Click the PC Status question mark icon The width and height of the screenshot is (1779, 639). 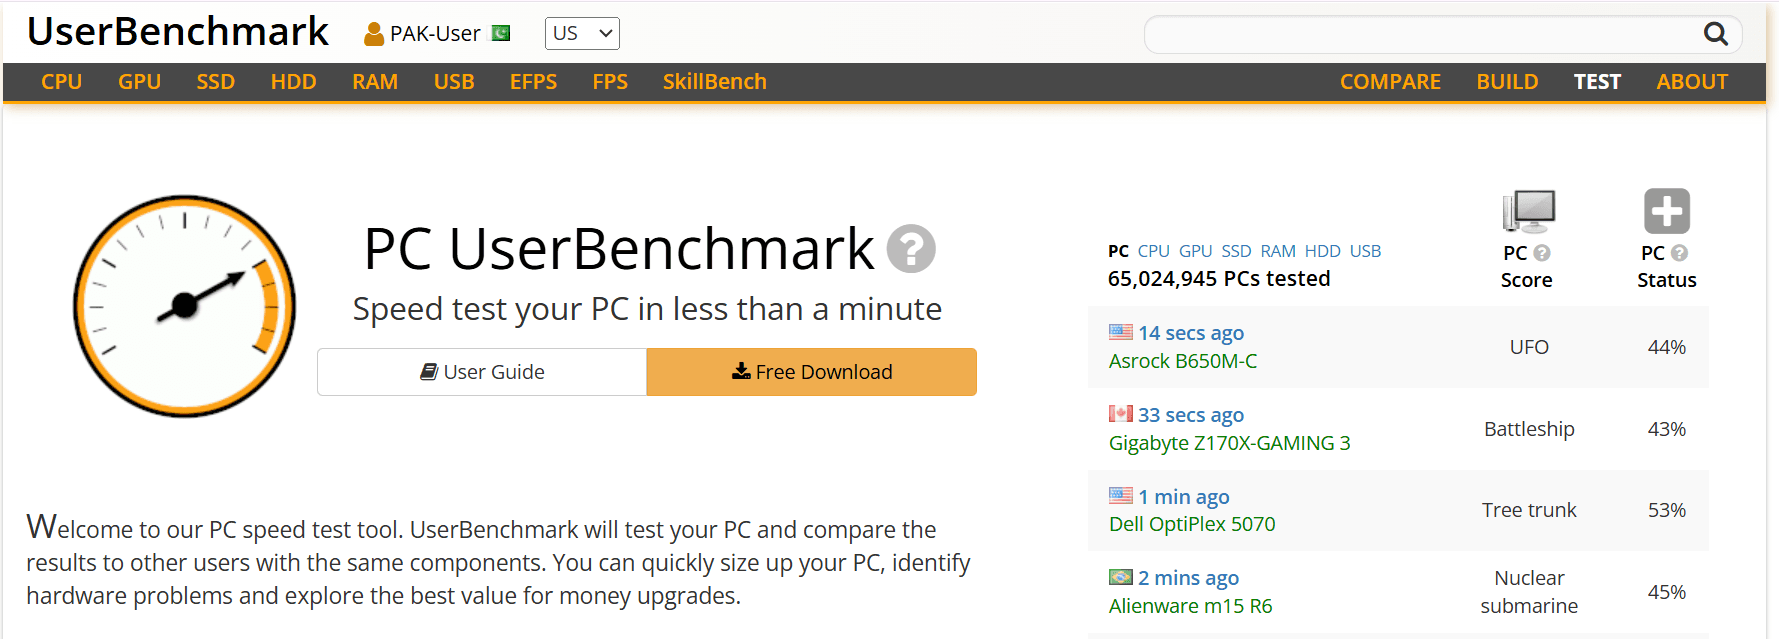coord(1680,253)
